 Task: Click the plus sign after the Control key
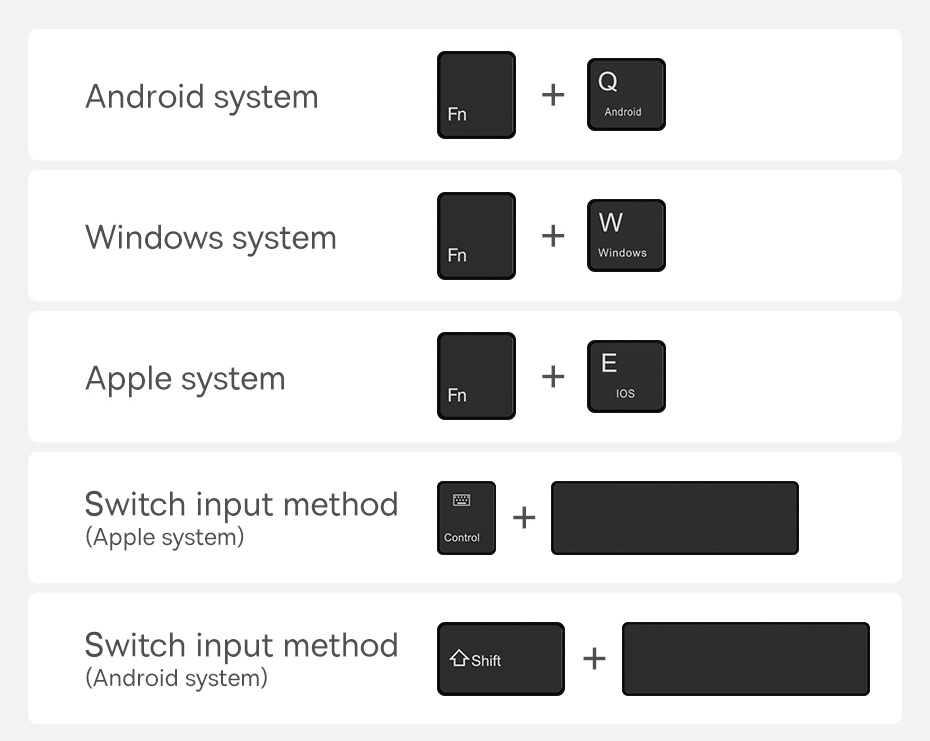tap(524, 517)
